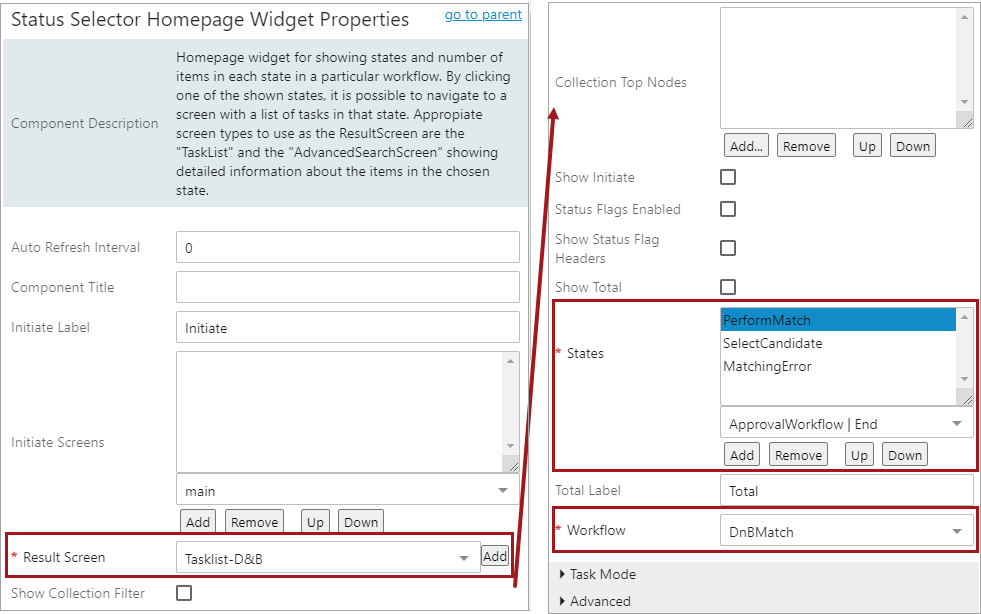Viewport: 981px width, 614px height.
Task: Enable the Show Initiate checkbox
Action: [x=728, y=177]
